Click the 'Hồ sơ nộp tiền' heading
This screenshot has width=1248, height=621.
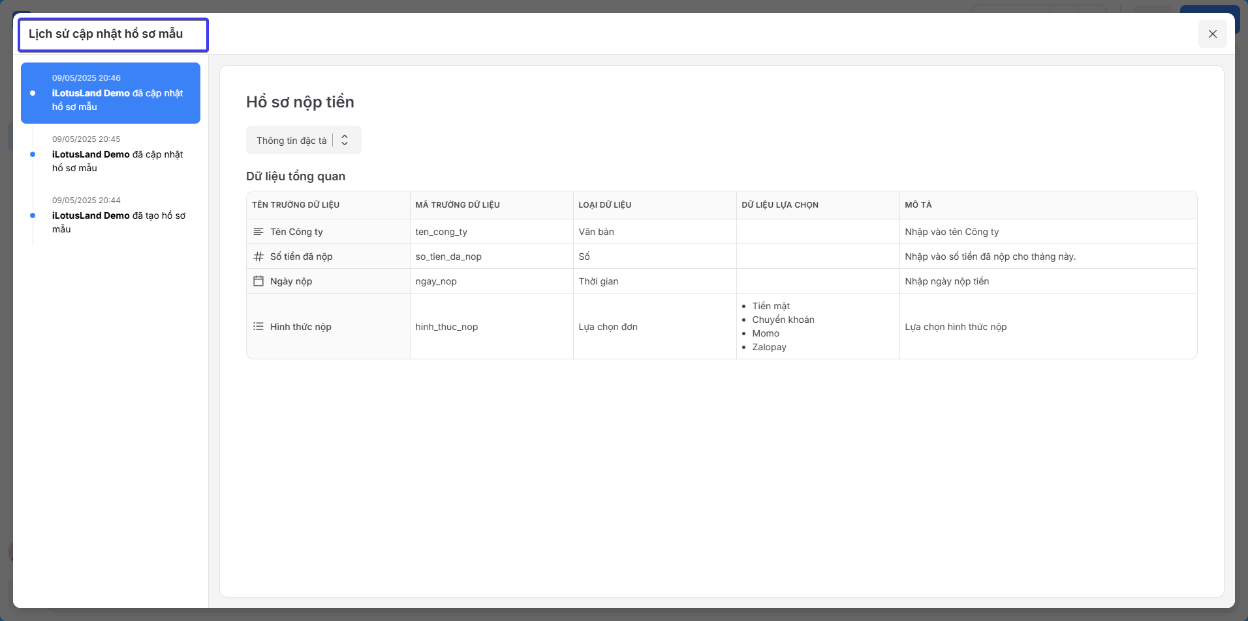(300, 102)
